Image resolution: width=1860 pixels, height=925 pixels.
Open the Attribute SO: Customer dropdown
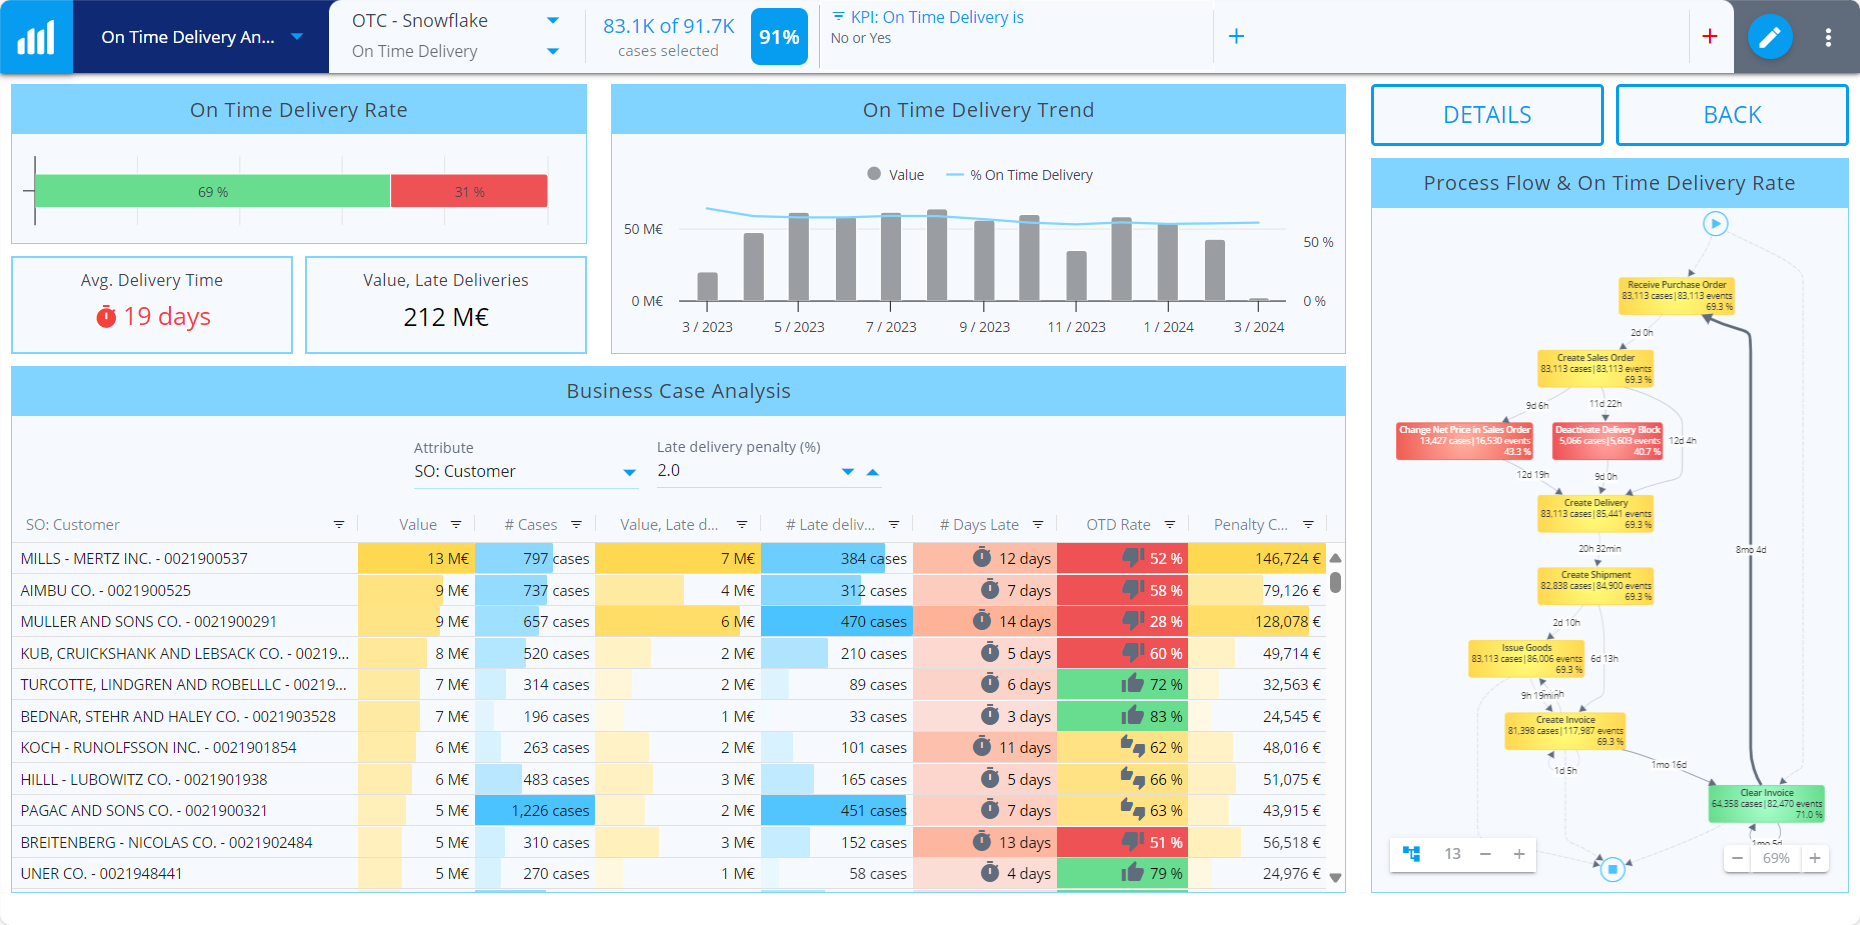tap(630, 471)
